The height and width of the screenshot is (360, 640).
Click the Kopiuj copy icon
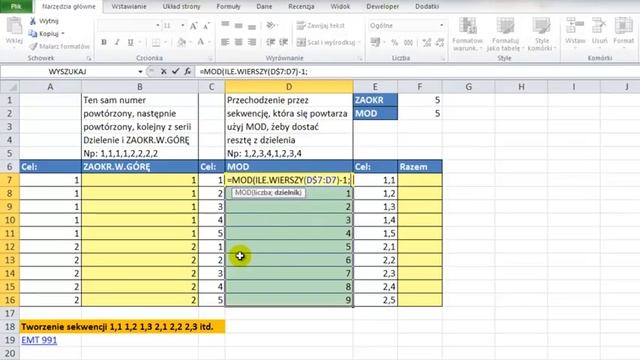[x=33, y=33]
